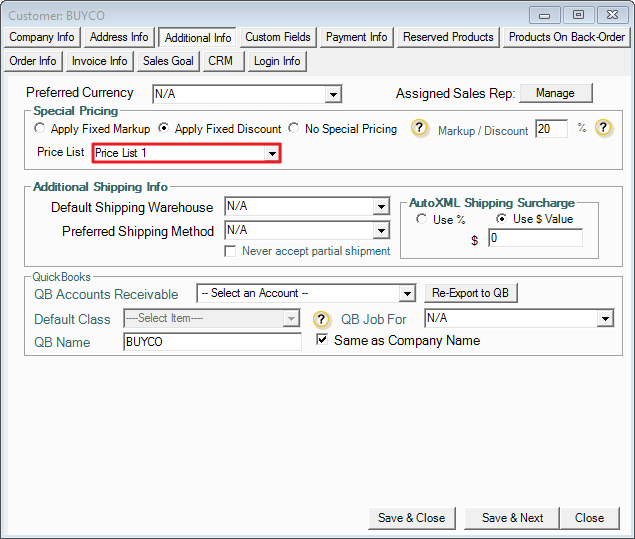Click help icon beside Markup / Discount percent
Viewport: 635px width, 539px height.
[x=603, y=129]
